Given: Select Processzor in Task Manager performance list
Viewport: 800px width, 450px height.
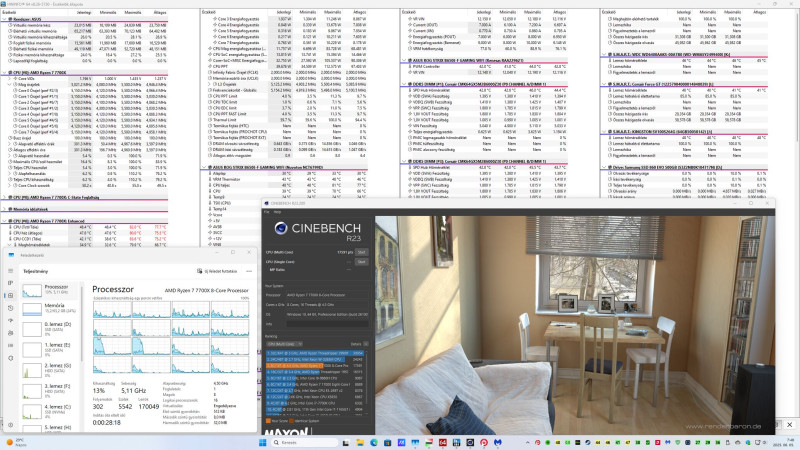Looking at the screenshot, I should 49,290.
